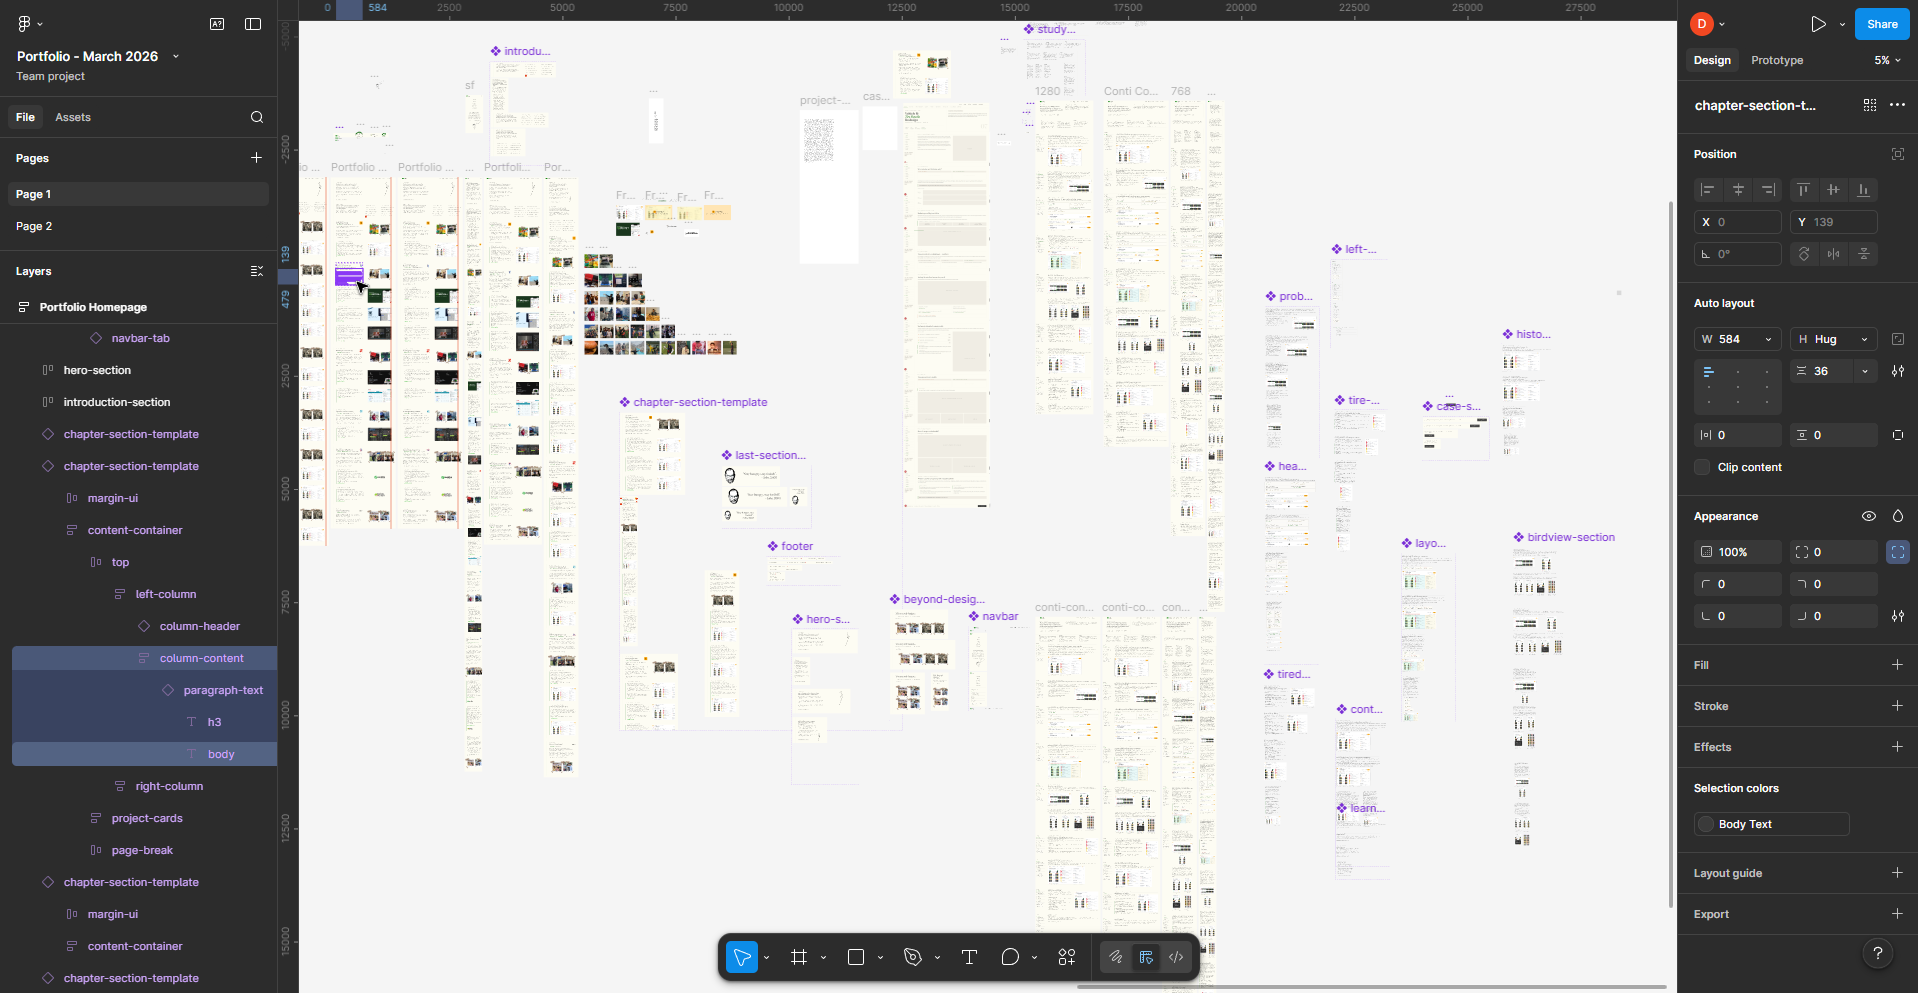Open the Actions icon in the toolbar
Screen dimensions: 1918x993
1066,957
